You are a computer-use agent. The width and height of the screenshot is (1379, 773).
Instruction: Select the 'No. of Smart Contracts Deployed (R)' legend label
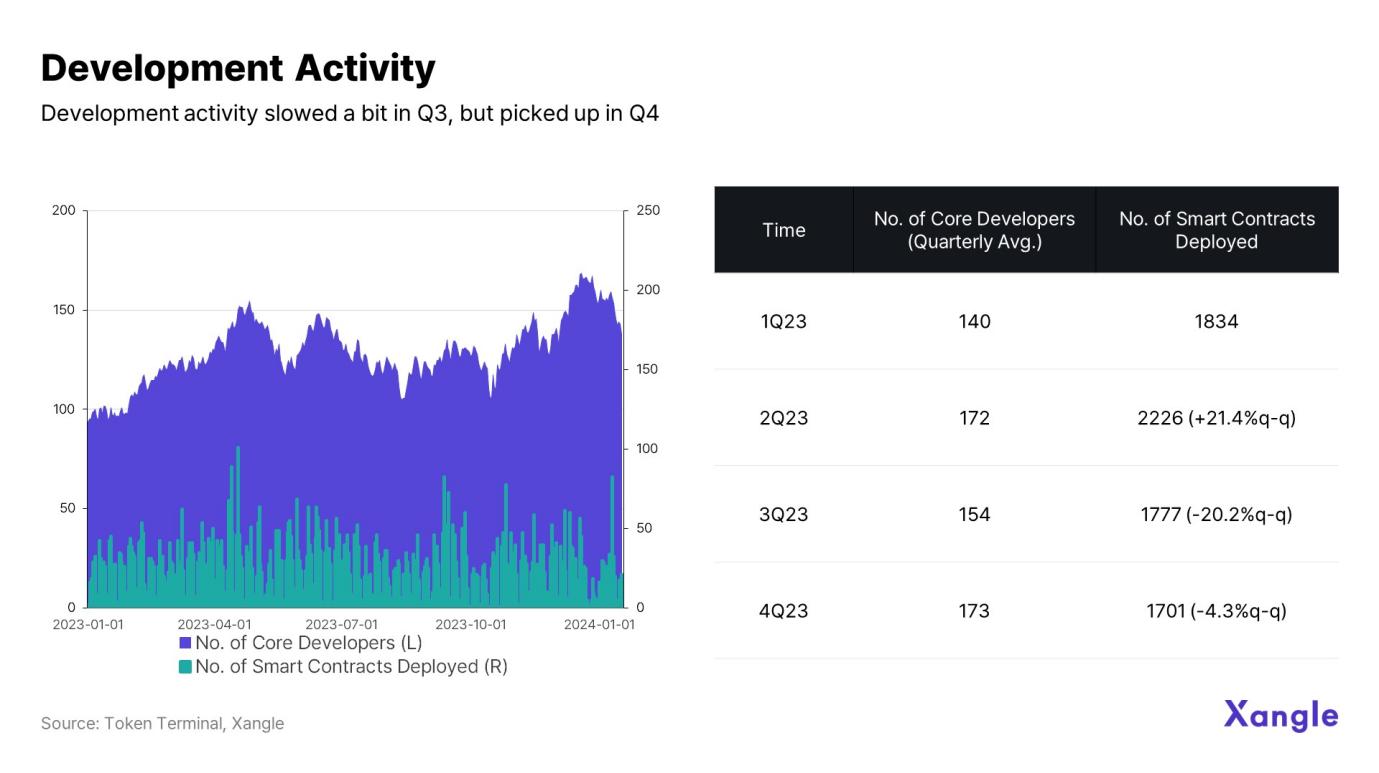pyautogui.click(x=351, y=666)
